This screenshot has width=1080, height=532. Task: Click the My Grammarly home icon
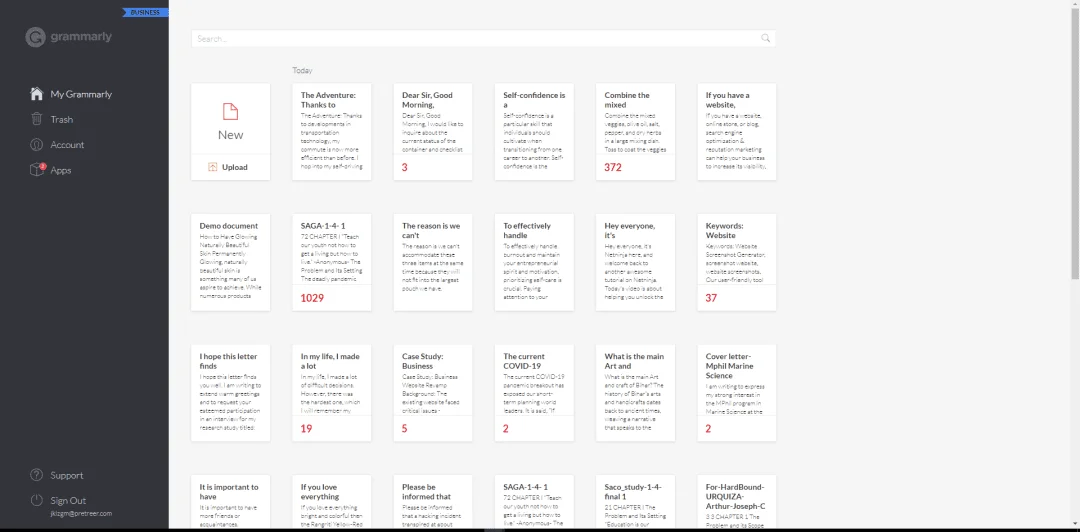[x=37, y=94]
